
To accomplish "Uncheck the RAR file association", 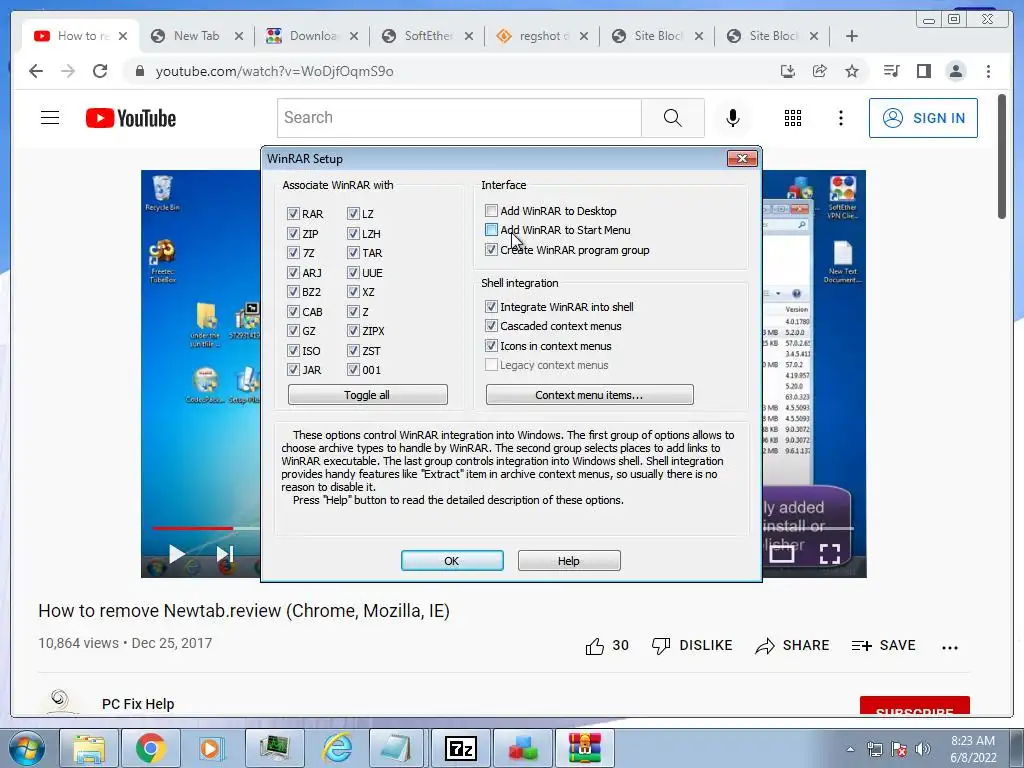I will [x=293, y=214].
